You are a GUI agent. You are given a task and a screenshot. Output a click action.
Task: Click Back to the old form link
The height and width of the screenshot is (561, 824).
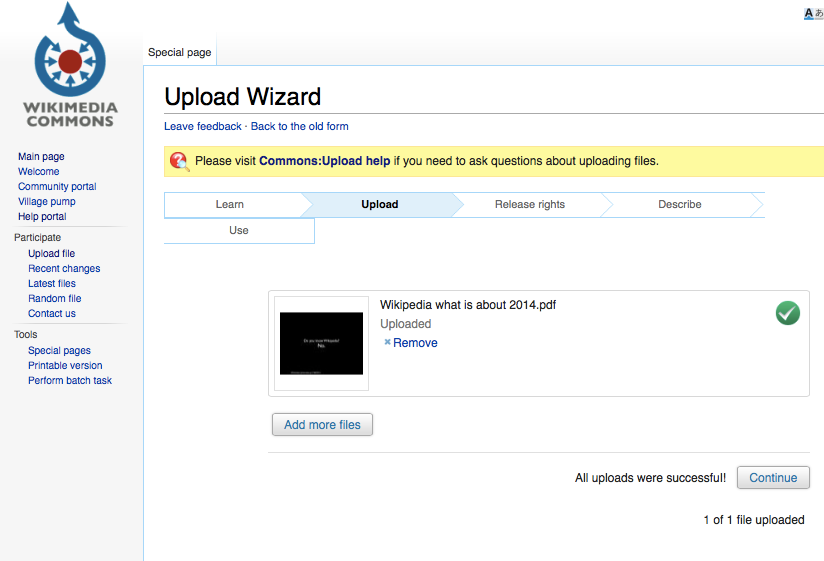(300, 126)
